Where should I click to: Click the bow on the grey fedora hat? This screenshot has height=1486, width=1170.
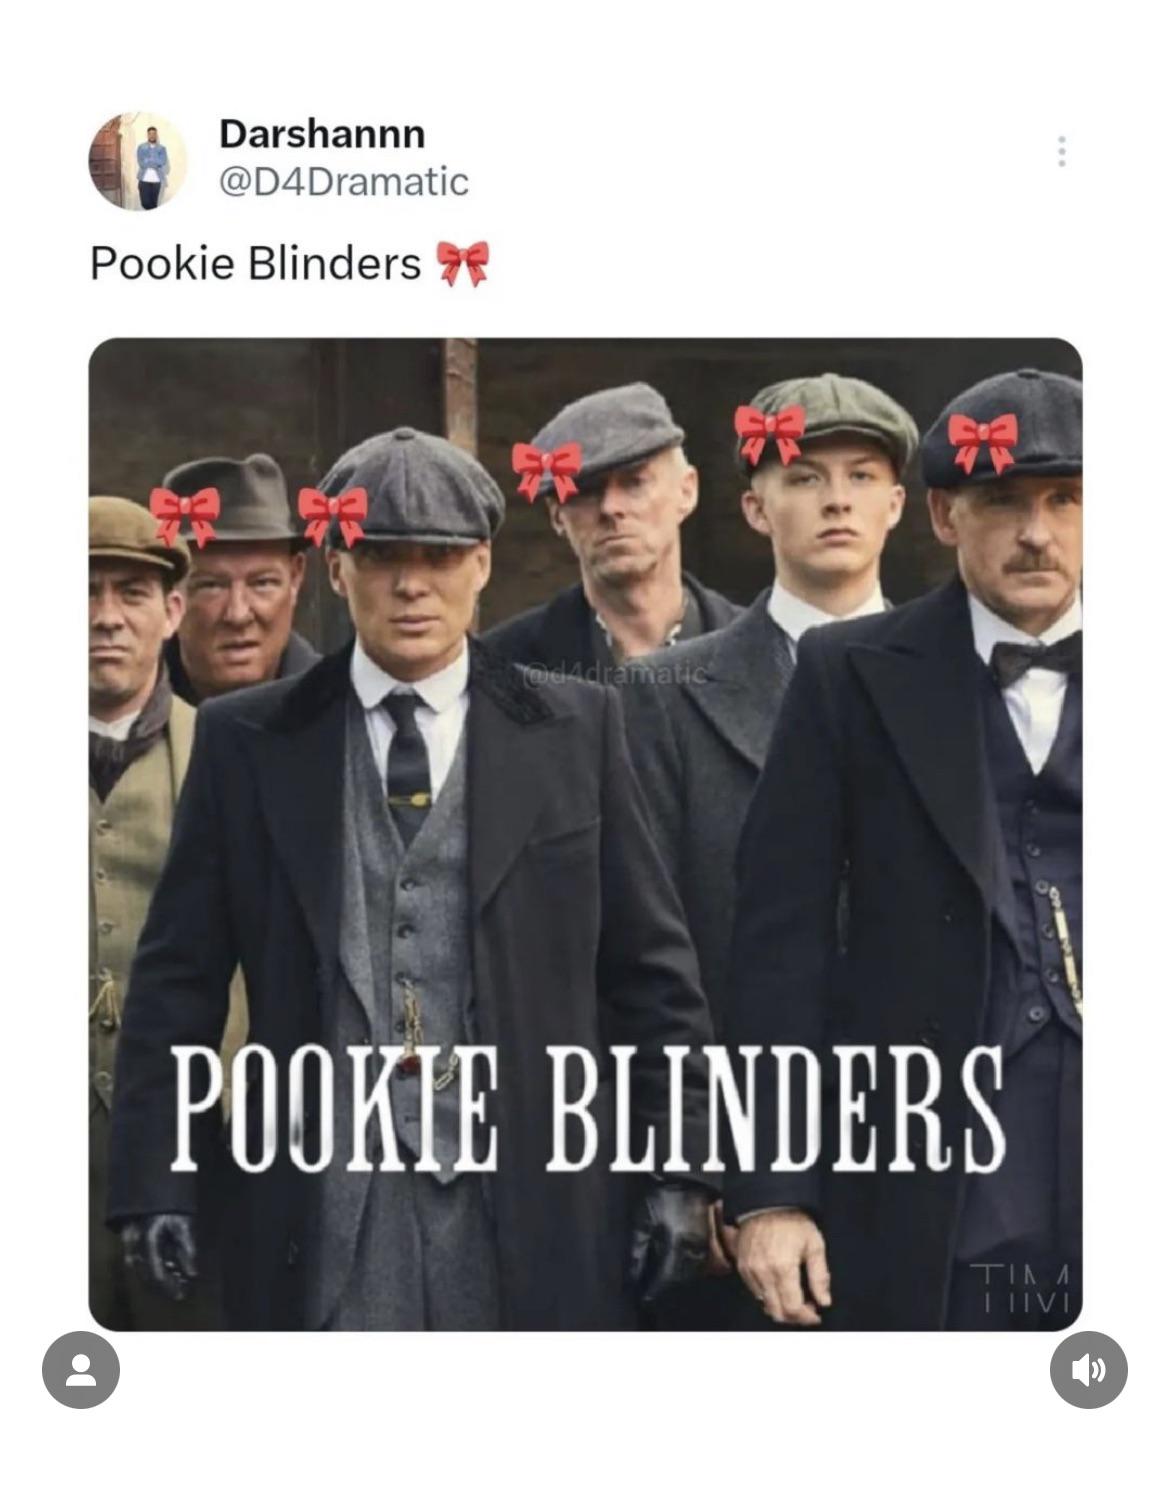(186, 516)
